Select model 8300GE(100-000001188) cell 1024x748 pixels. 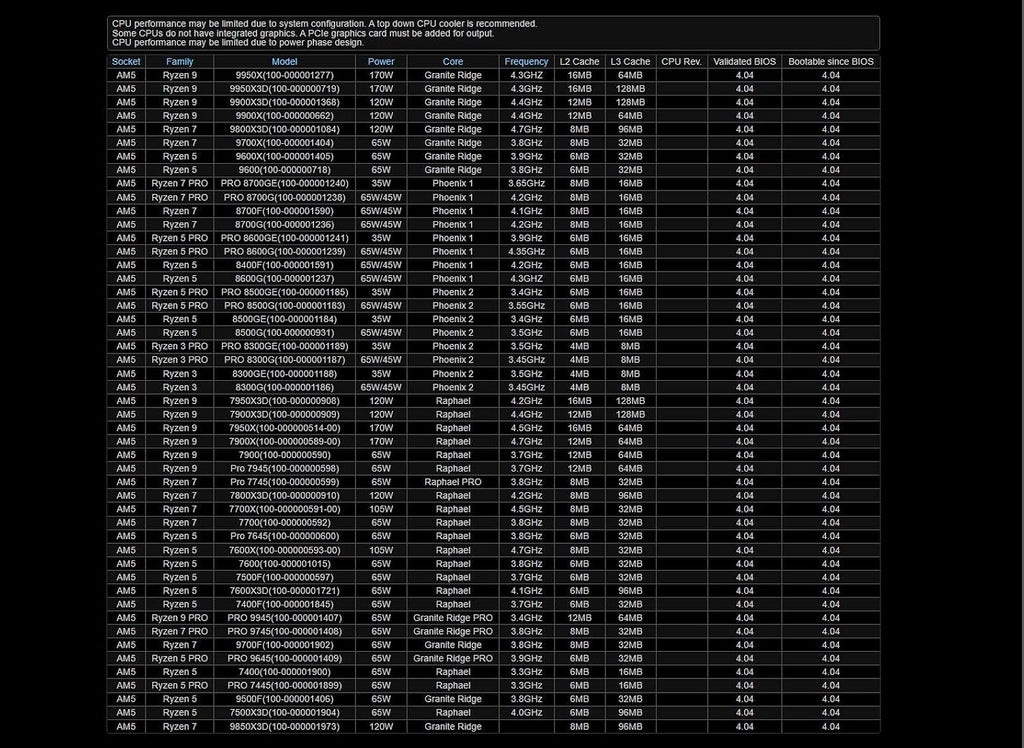[x=285, y=374]
